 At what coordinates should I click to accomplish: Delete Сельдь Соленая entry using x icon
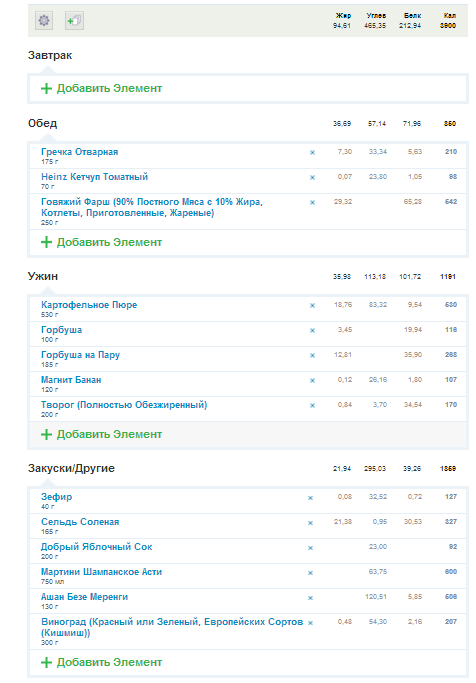click(x=311, y=523)
